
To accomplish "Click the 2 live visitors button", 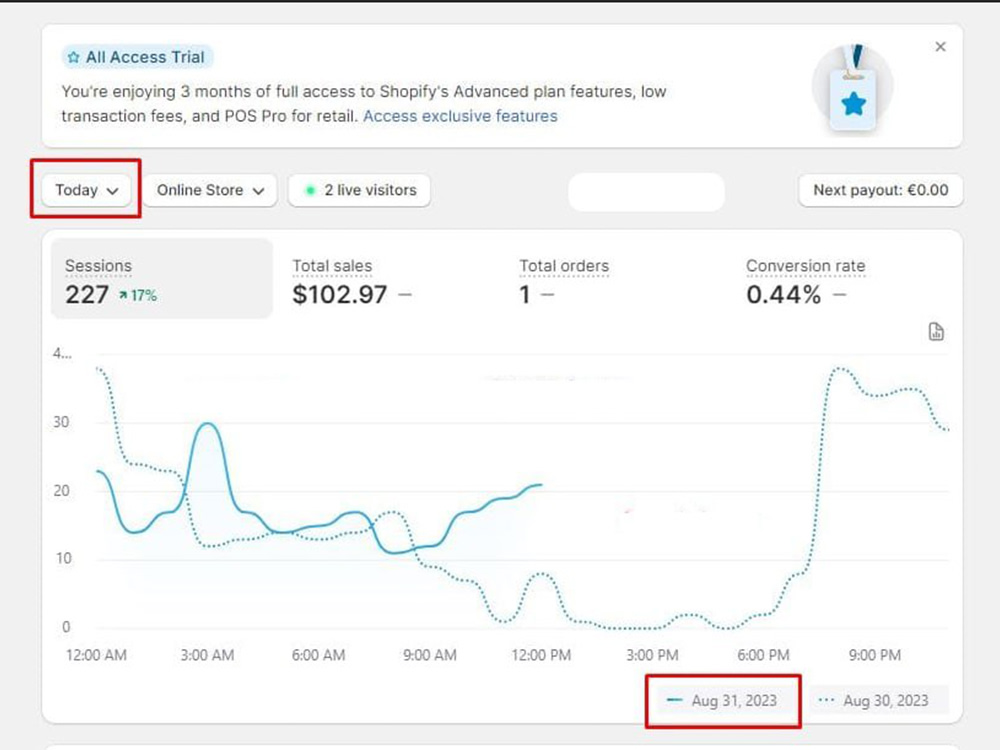I will pos(360,190).
